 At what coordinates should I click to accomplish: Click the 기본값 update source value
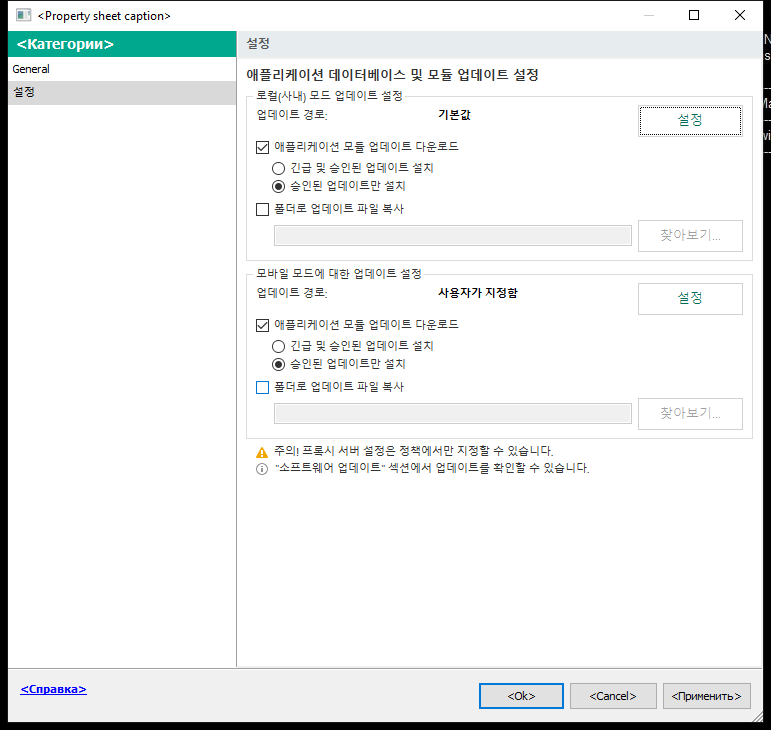pyautogui.click(x=454, y=115)
